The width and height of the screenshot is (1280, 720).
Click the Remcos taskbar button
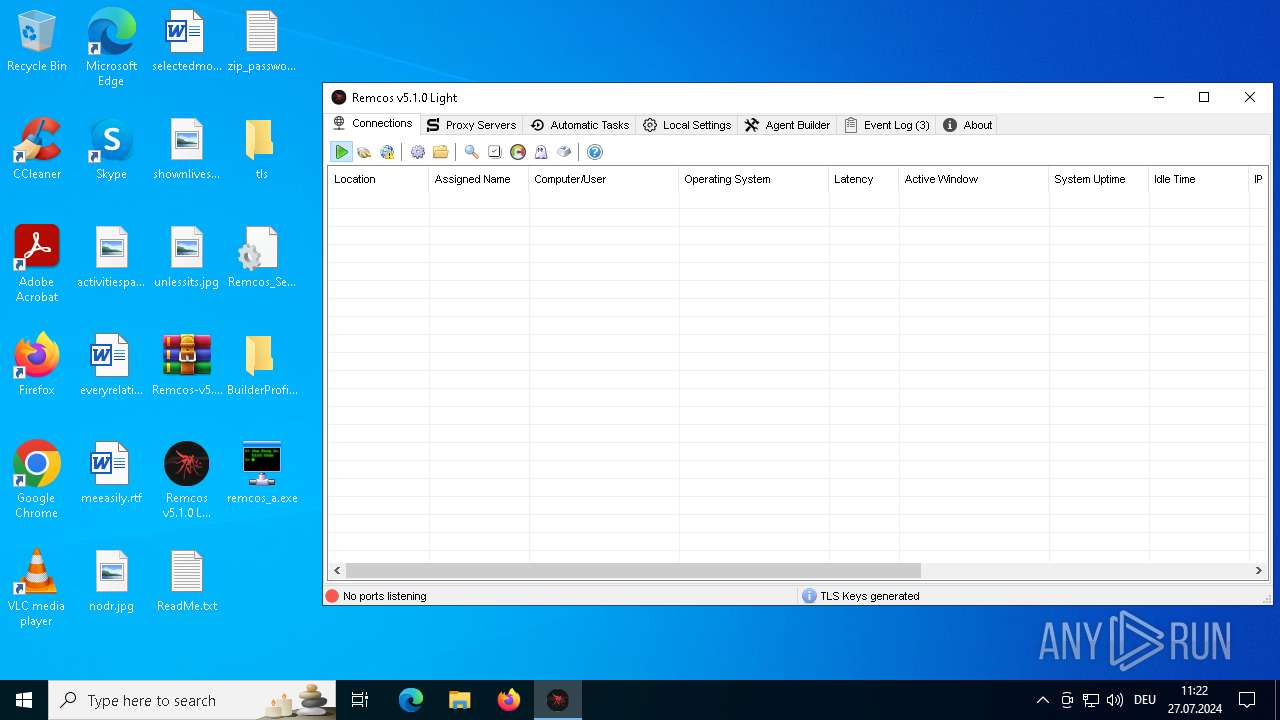tap(558, 700)
